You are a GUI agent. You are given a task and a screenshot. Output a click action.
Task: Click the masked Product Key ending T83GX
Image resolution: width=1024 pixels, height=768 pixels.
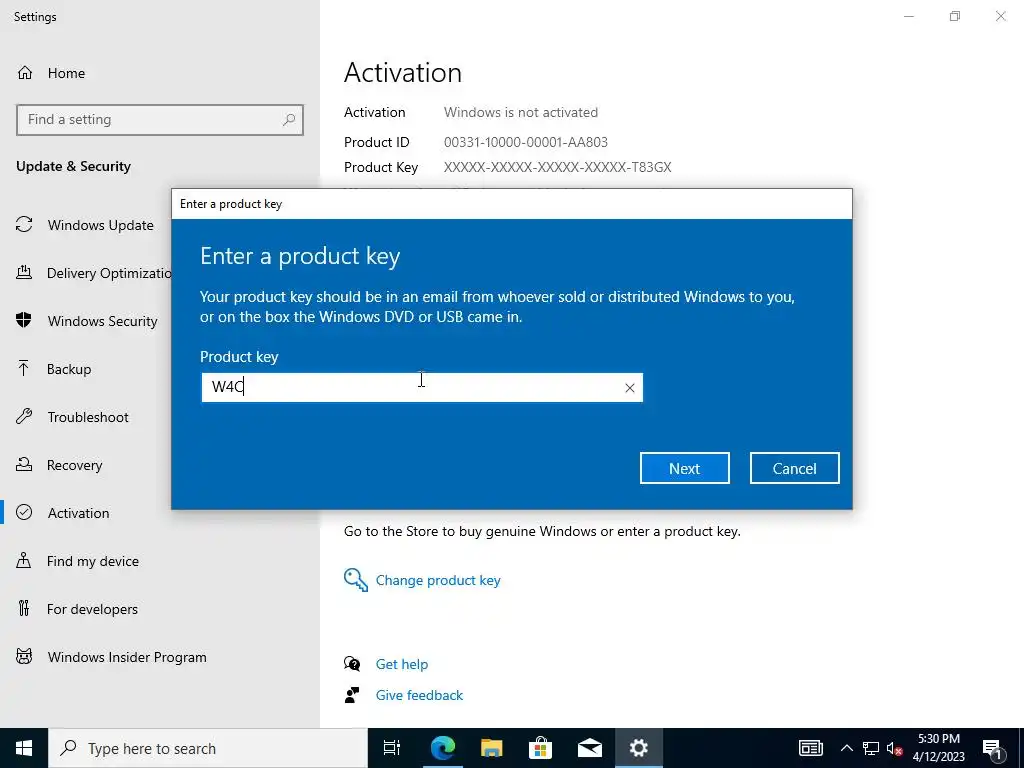[558, 167]
